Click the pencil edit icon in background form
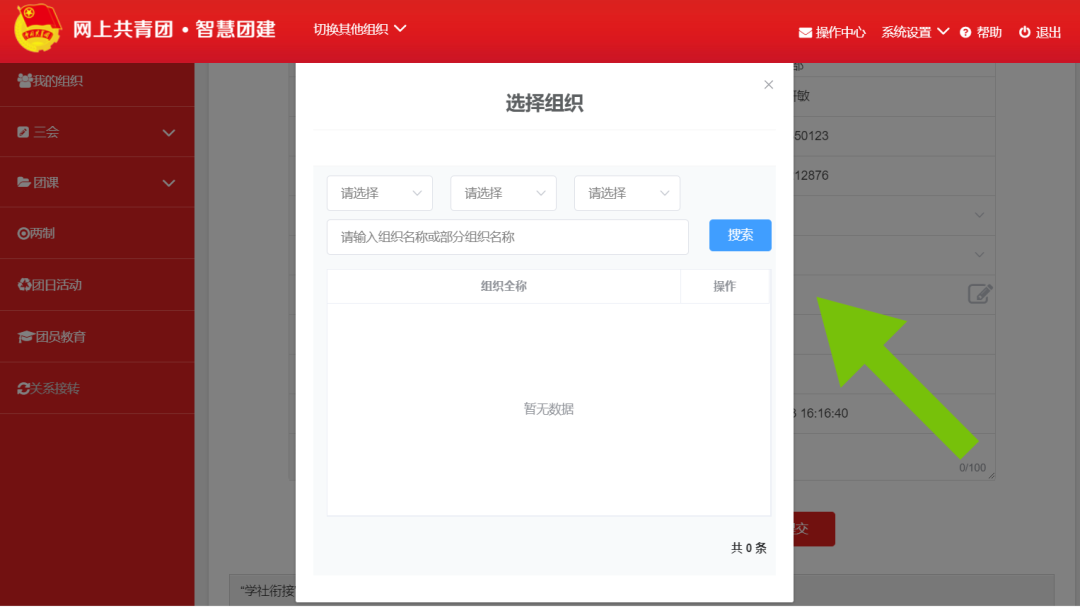 [x=980, y=294]
